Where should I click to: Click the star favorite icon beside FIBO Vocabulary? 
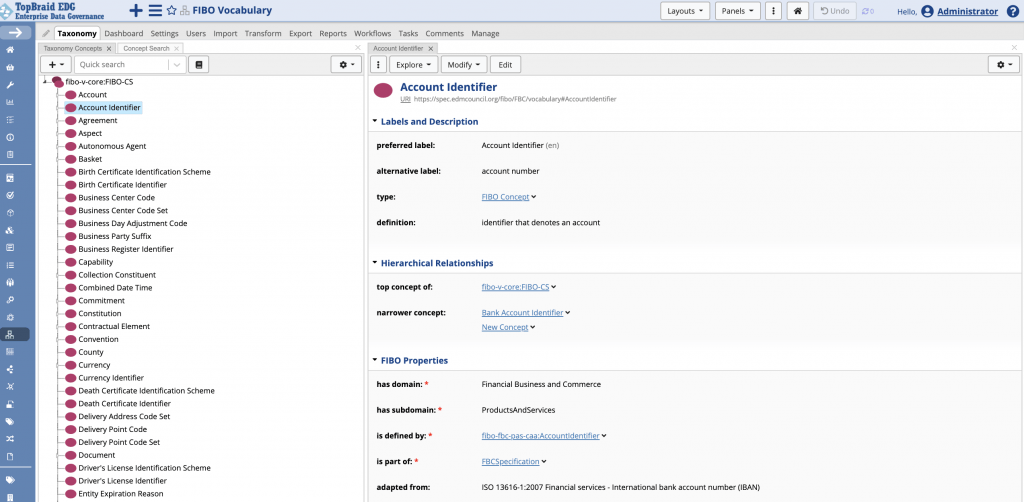point(172,10)
